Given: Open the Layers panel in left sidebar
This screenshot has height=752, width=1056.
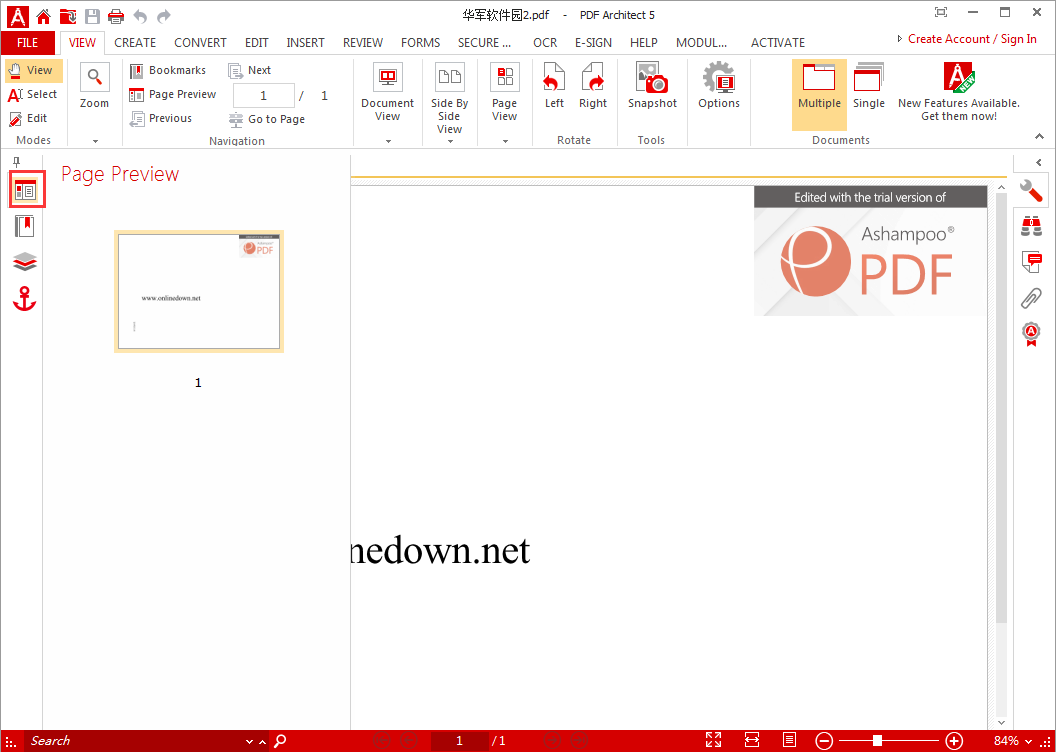Looking at the screenshot, I should click(x=25, y=262).
